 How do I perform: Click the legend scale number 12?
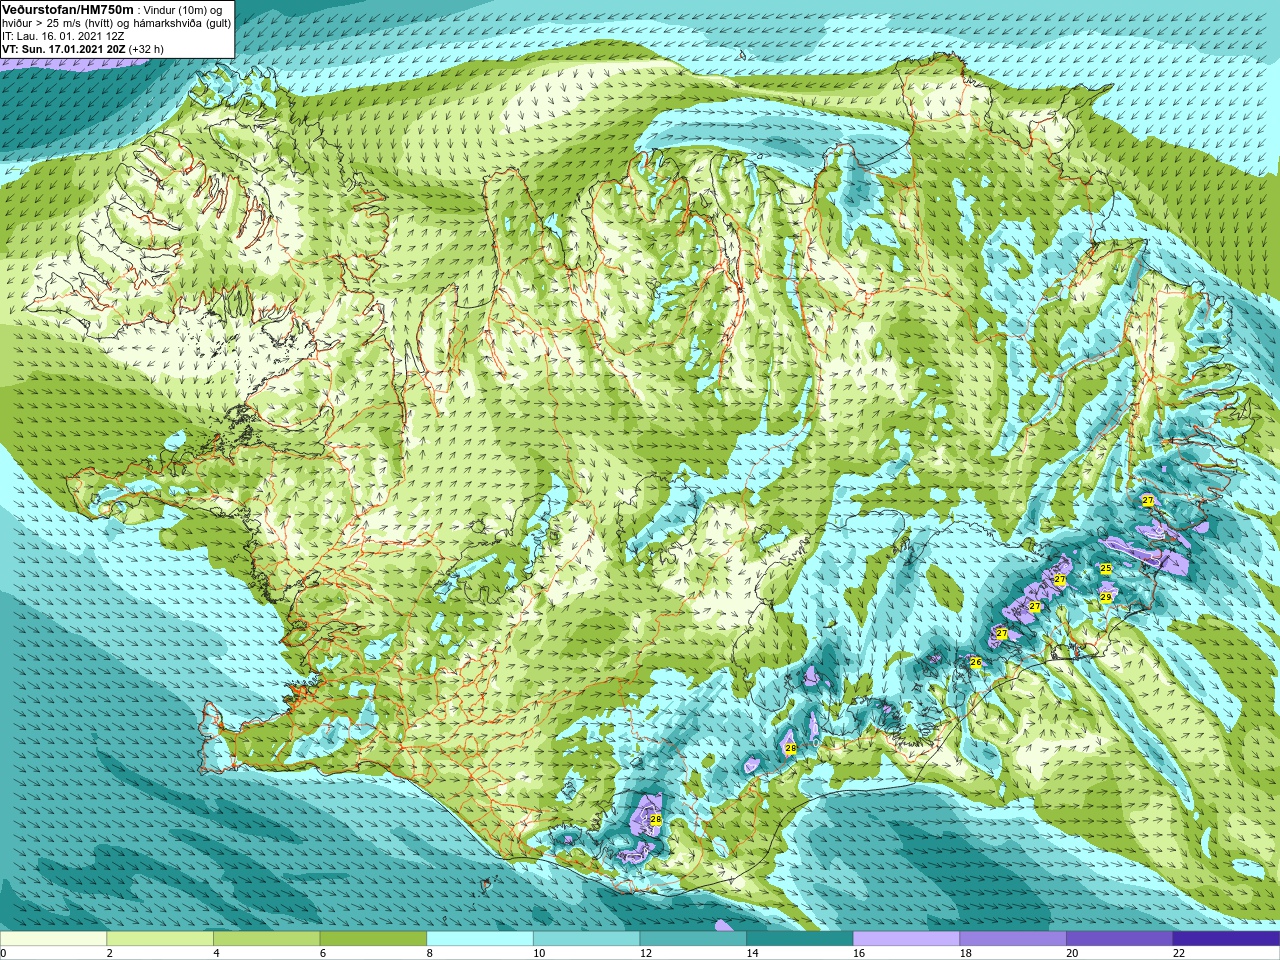coord(646,953)
